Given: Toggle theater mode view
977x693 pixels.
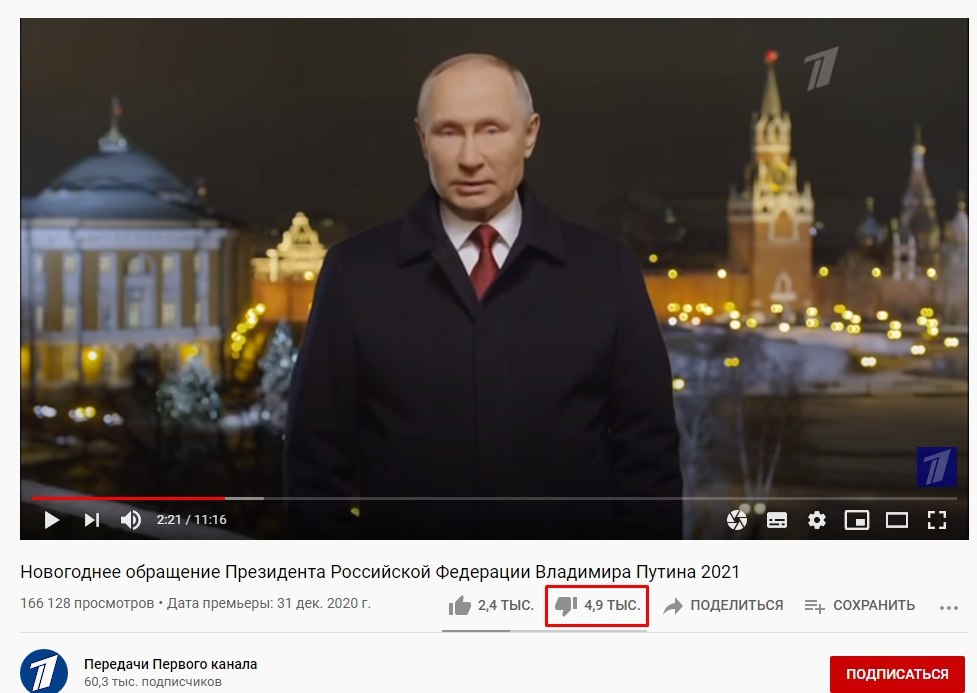Looking at the screenshot, I should pyautogui.click(x=897, y=520).
